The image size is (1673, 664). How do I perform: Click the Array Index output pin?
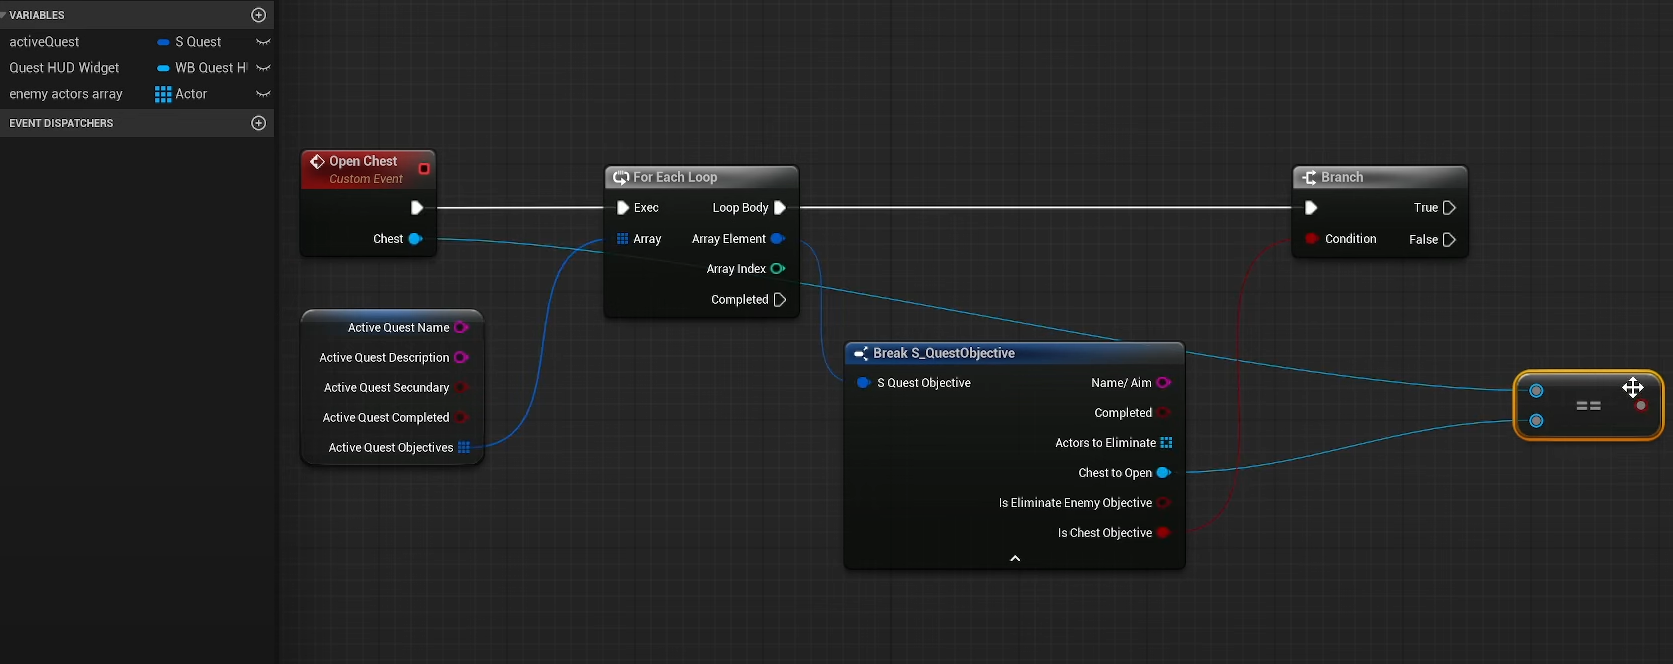pyautogui.click(x=777, y=269)
